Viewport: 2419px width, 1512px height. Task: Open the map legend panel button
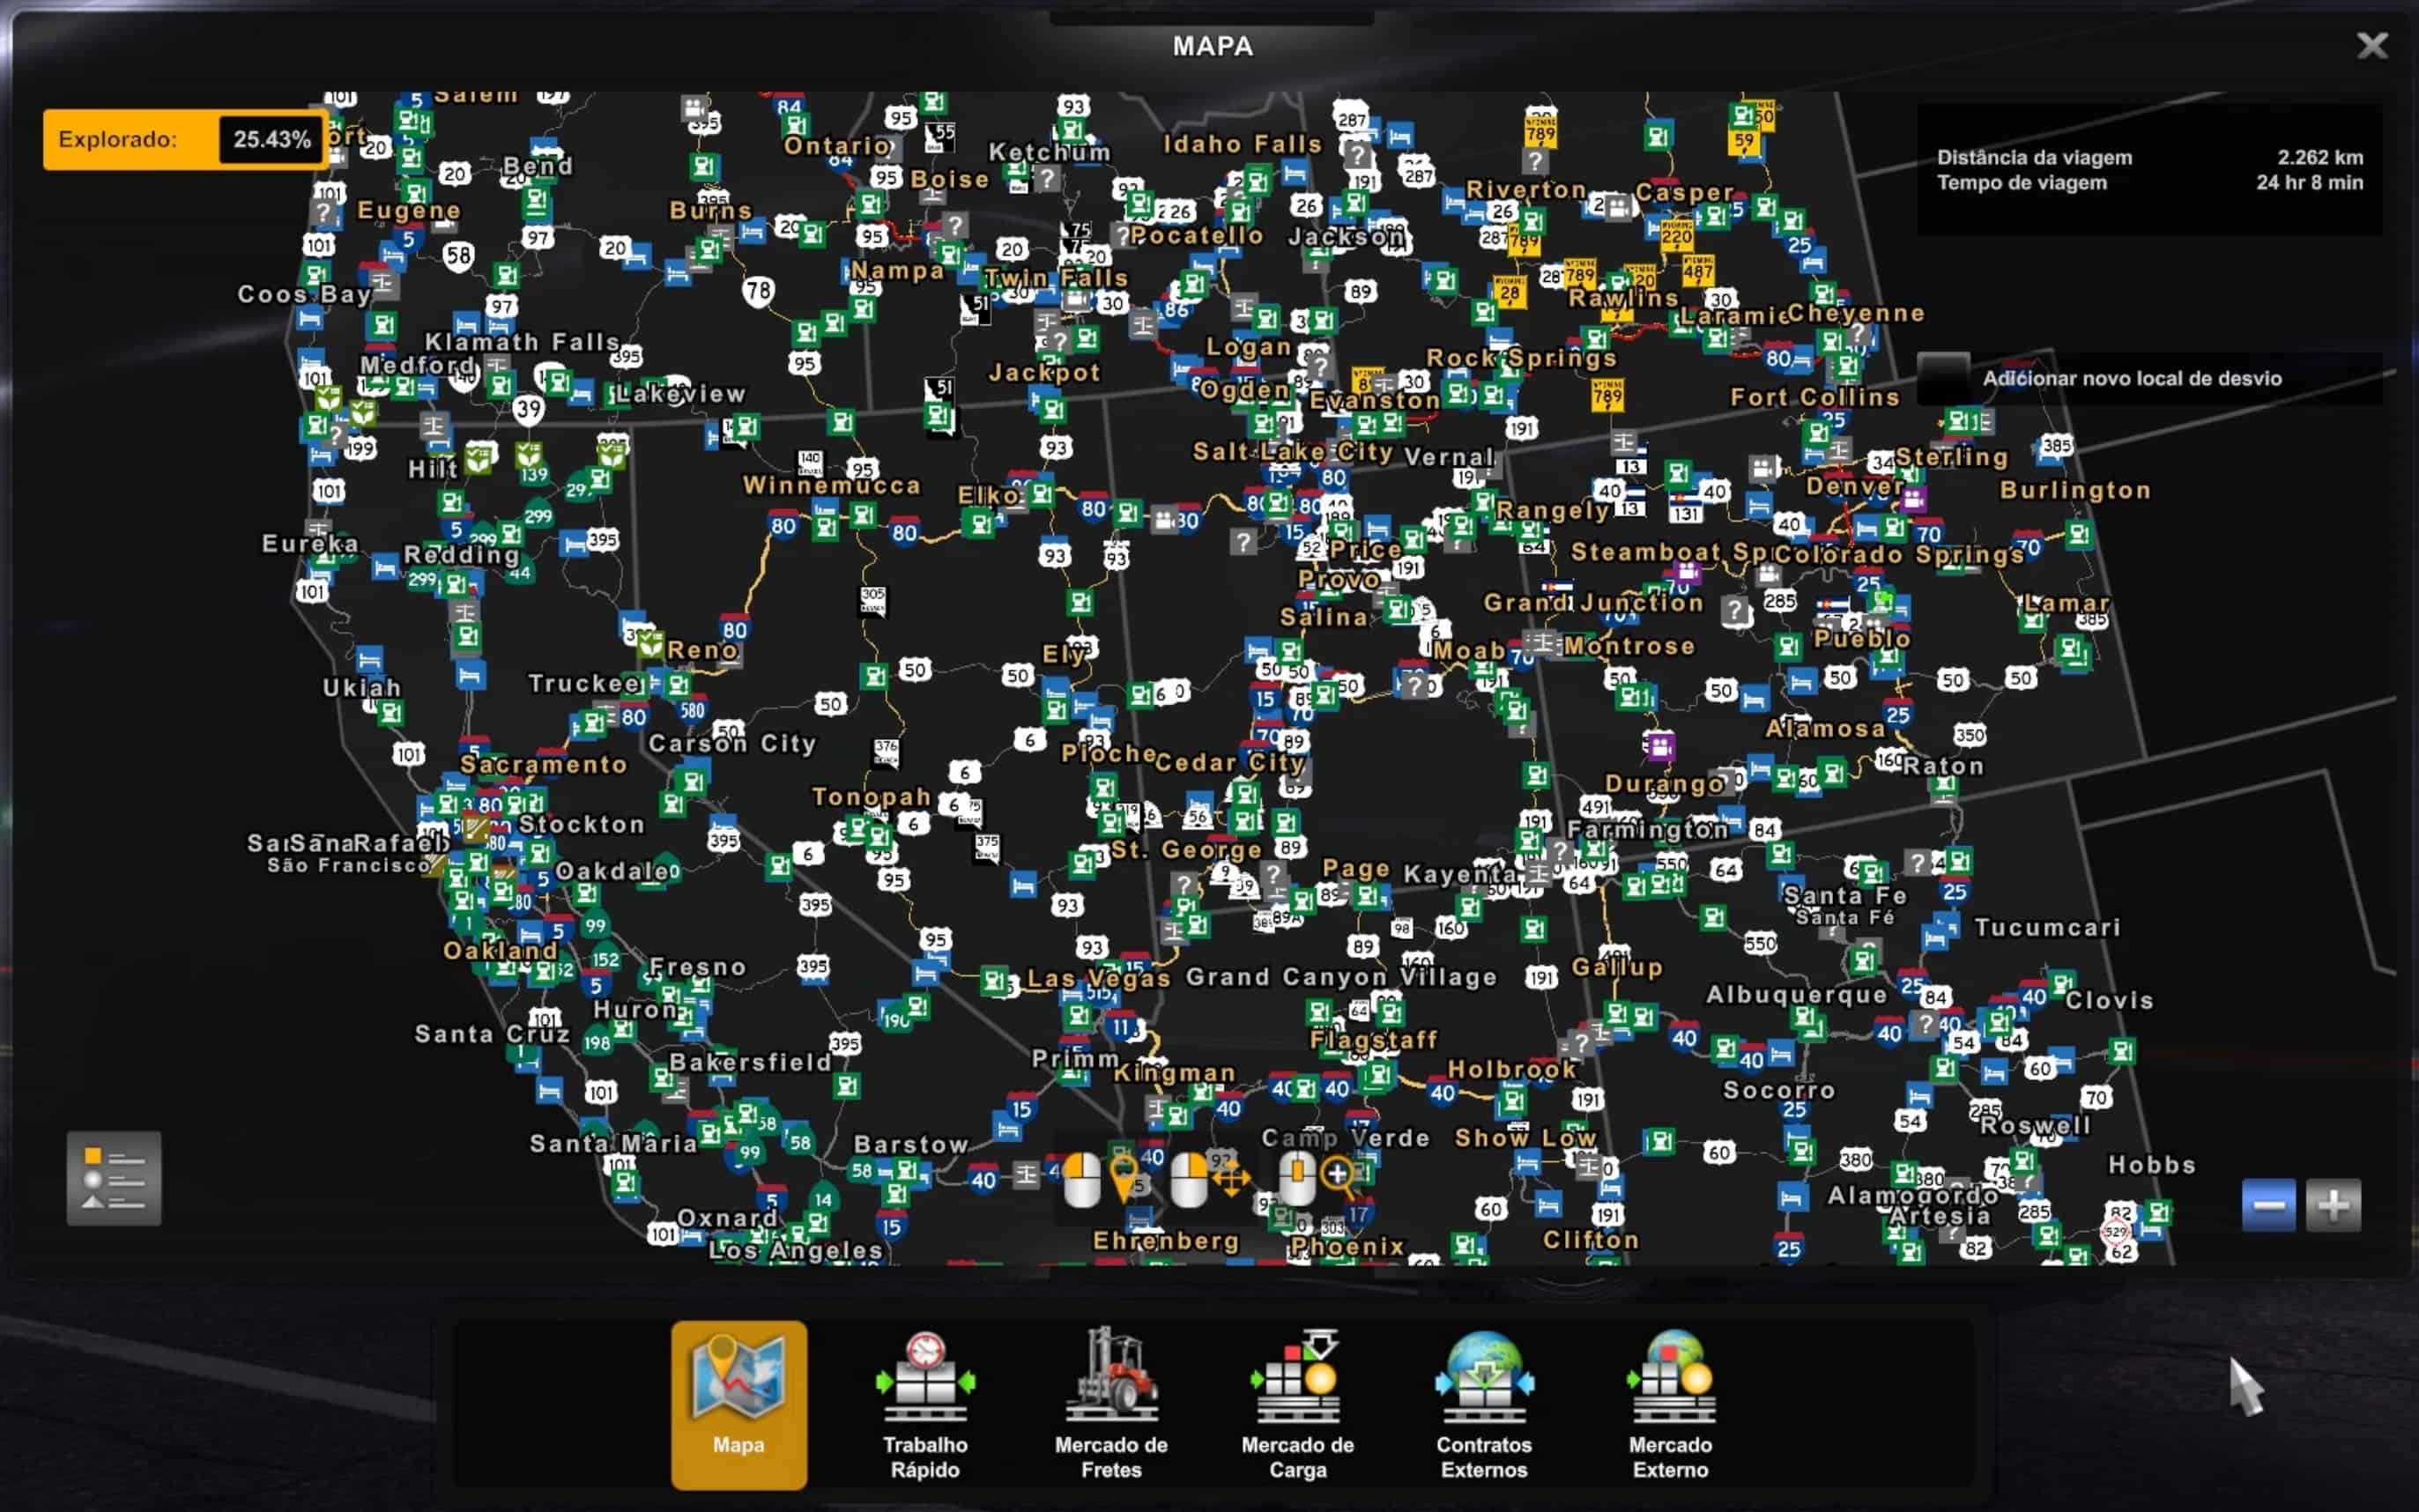(x=113, y=1178)
